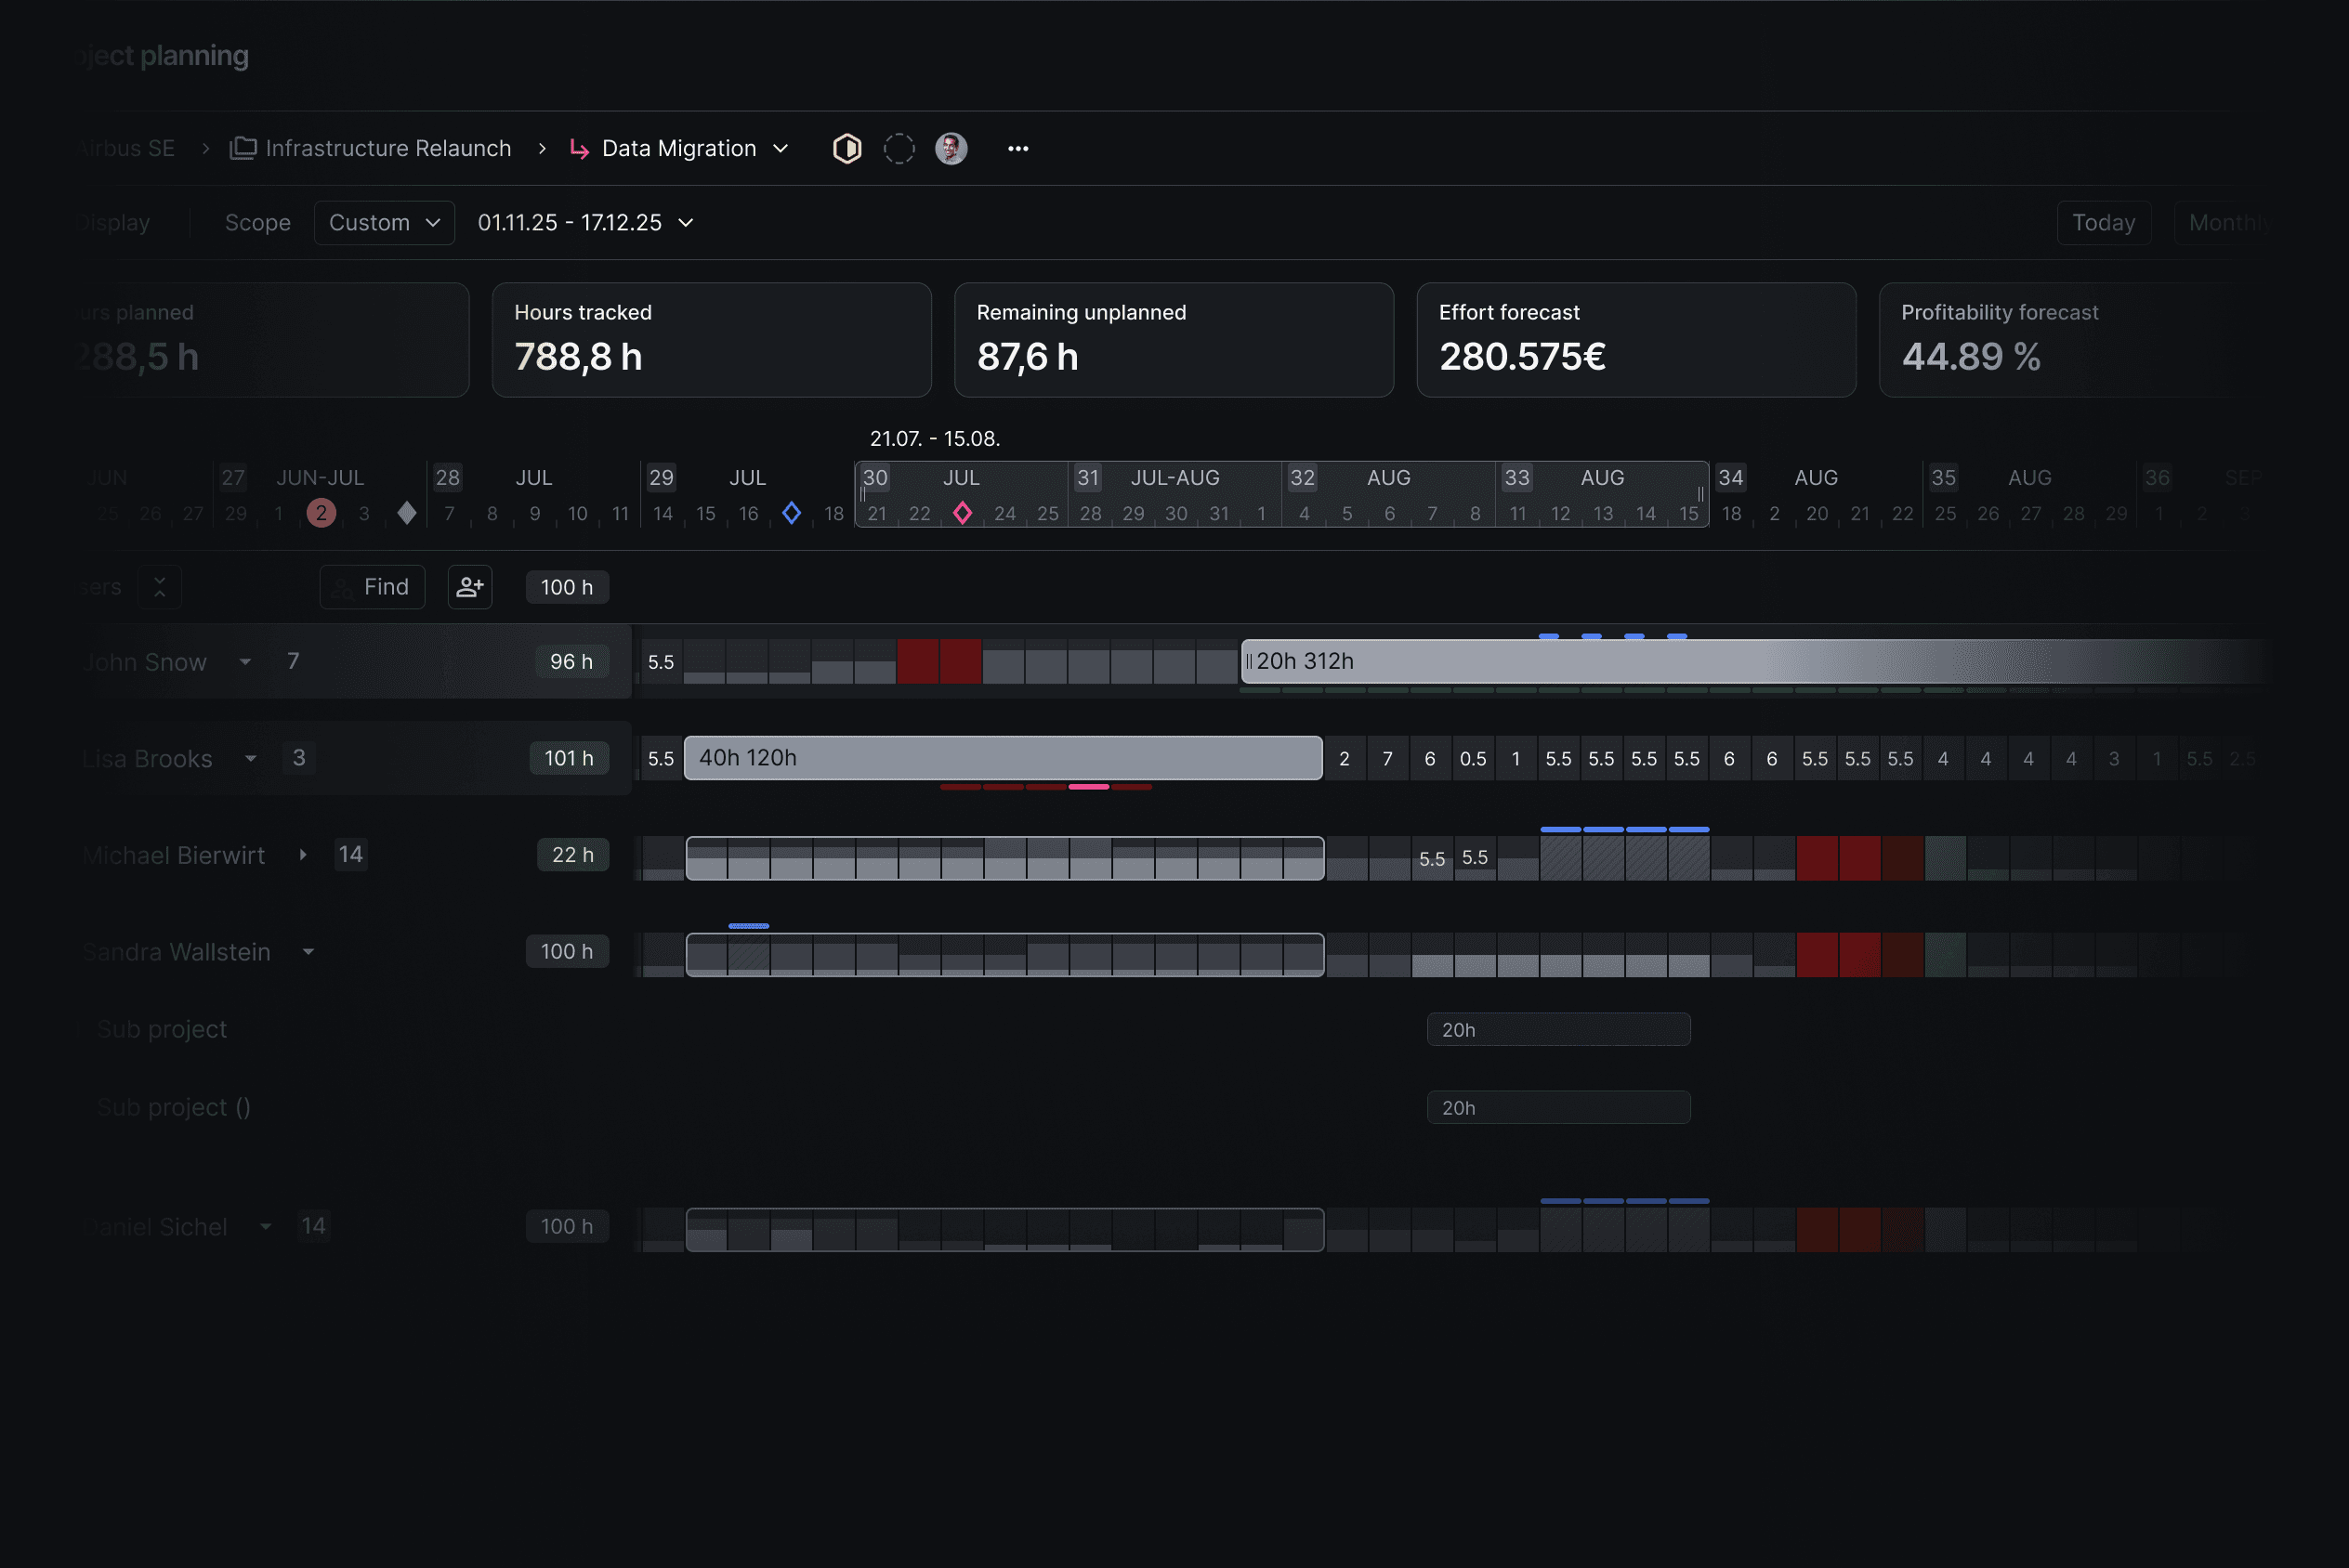Open the three-dots more options menu
This screenshot has height=1568, width=2349.
tap(1018, 149)
